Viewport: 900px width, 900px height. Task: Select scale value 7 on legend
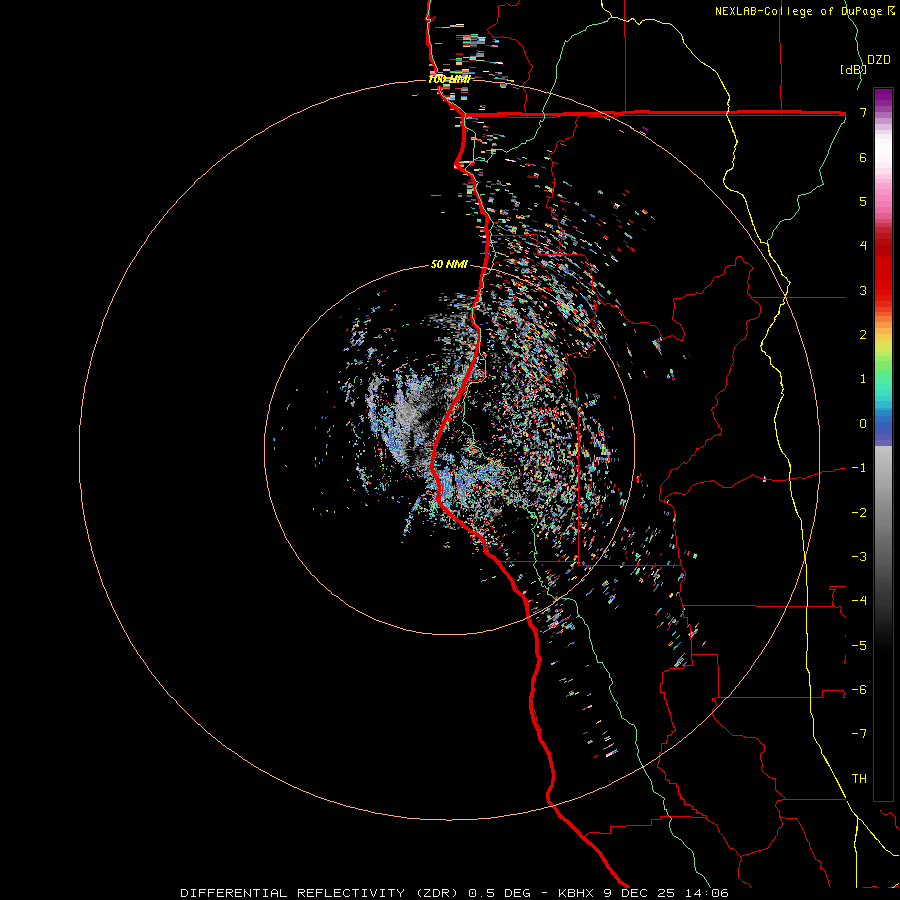(863, 112)
